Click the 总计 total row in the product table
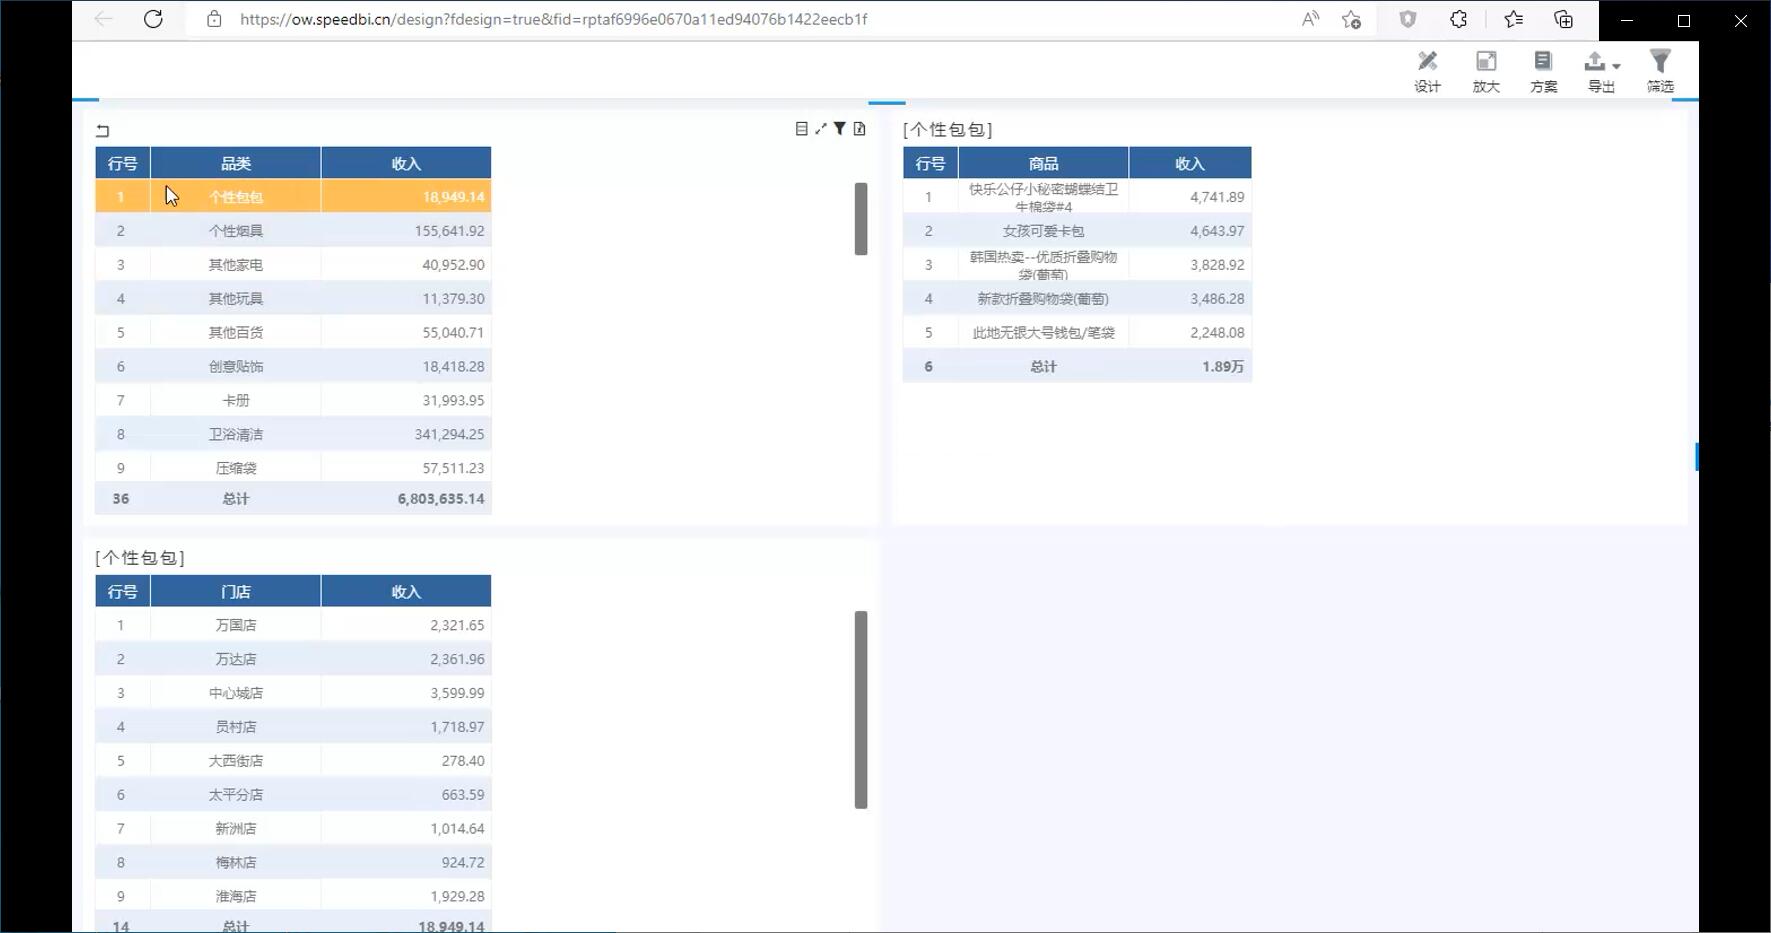The image size is (1771, 933). tap(1043, 366)
